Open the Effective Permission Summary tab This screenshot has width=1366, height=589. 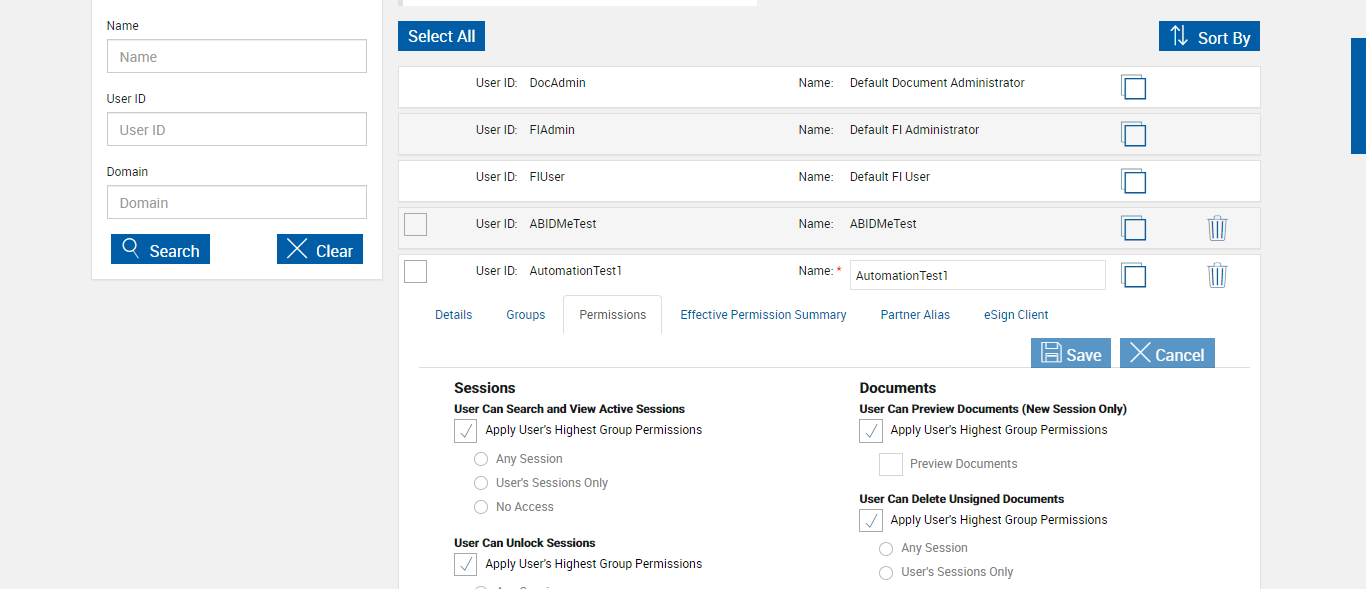click(x=763, y=315)
